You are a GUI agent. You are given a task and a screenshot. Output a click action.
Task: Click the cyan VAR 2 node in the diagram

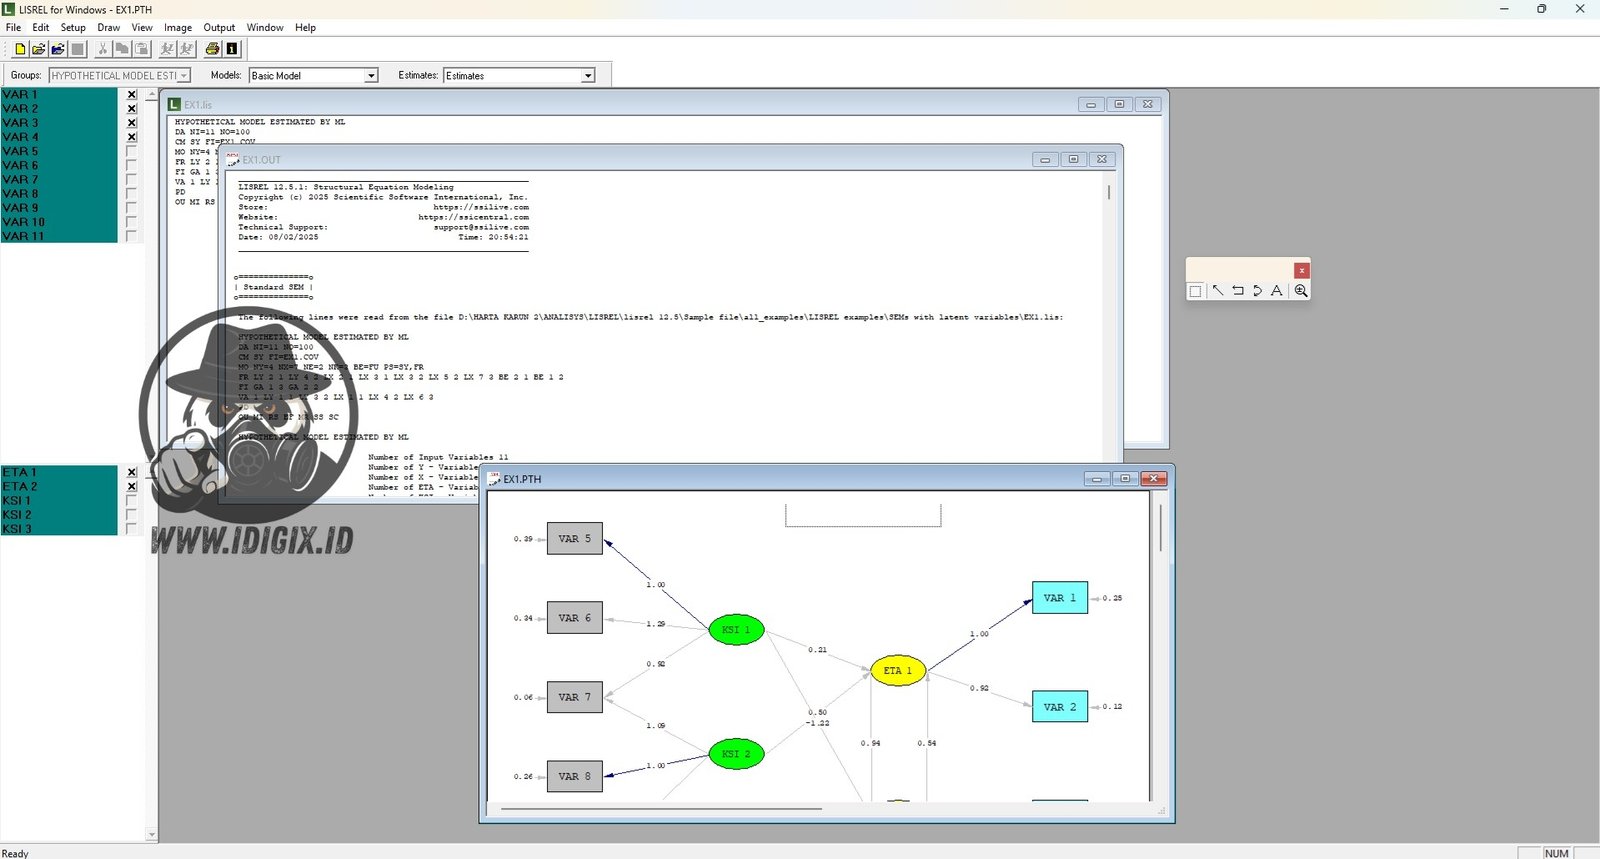click(x=1060, y=707)
